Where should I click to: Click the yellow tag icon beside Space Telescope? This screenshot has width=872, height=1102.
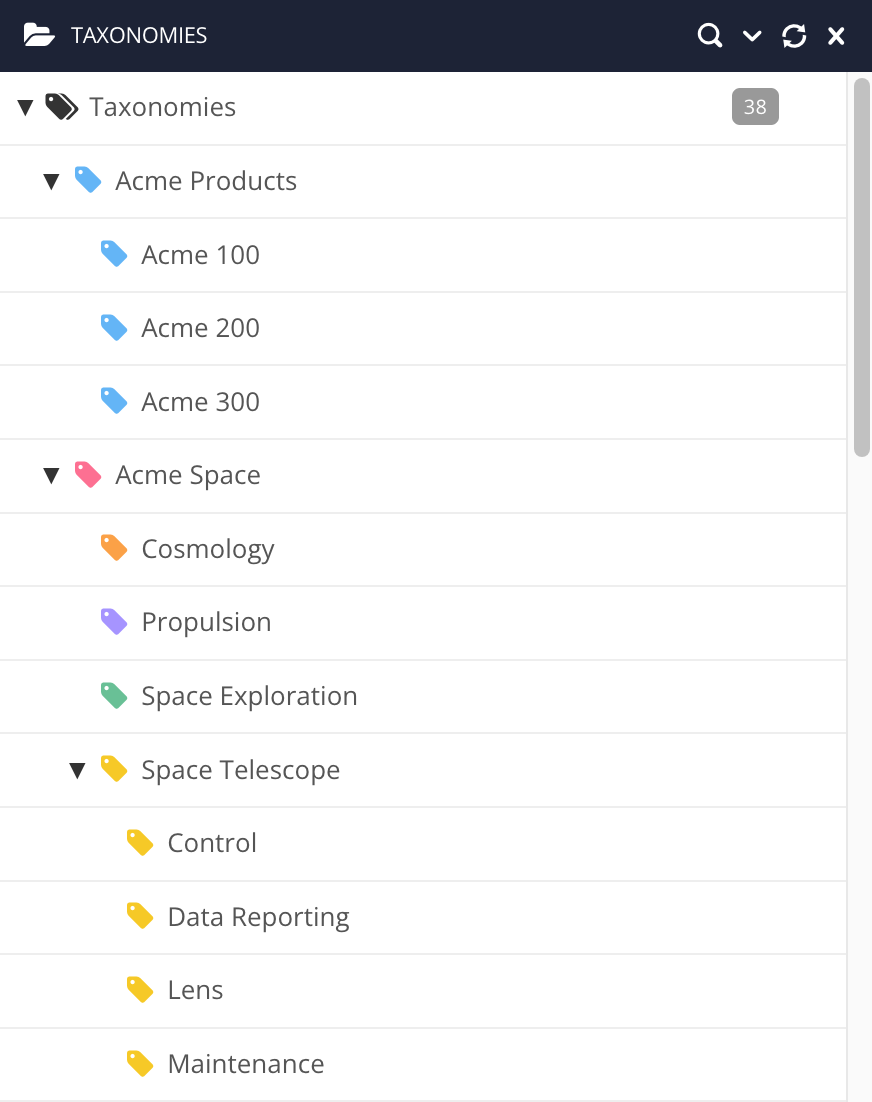click(x=114, y=769)
